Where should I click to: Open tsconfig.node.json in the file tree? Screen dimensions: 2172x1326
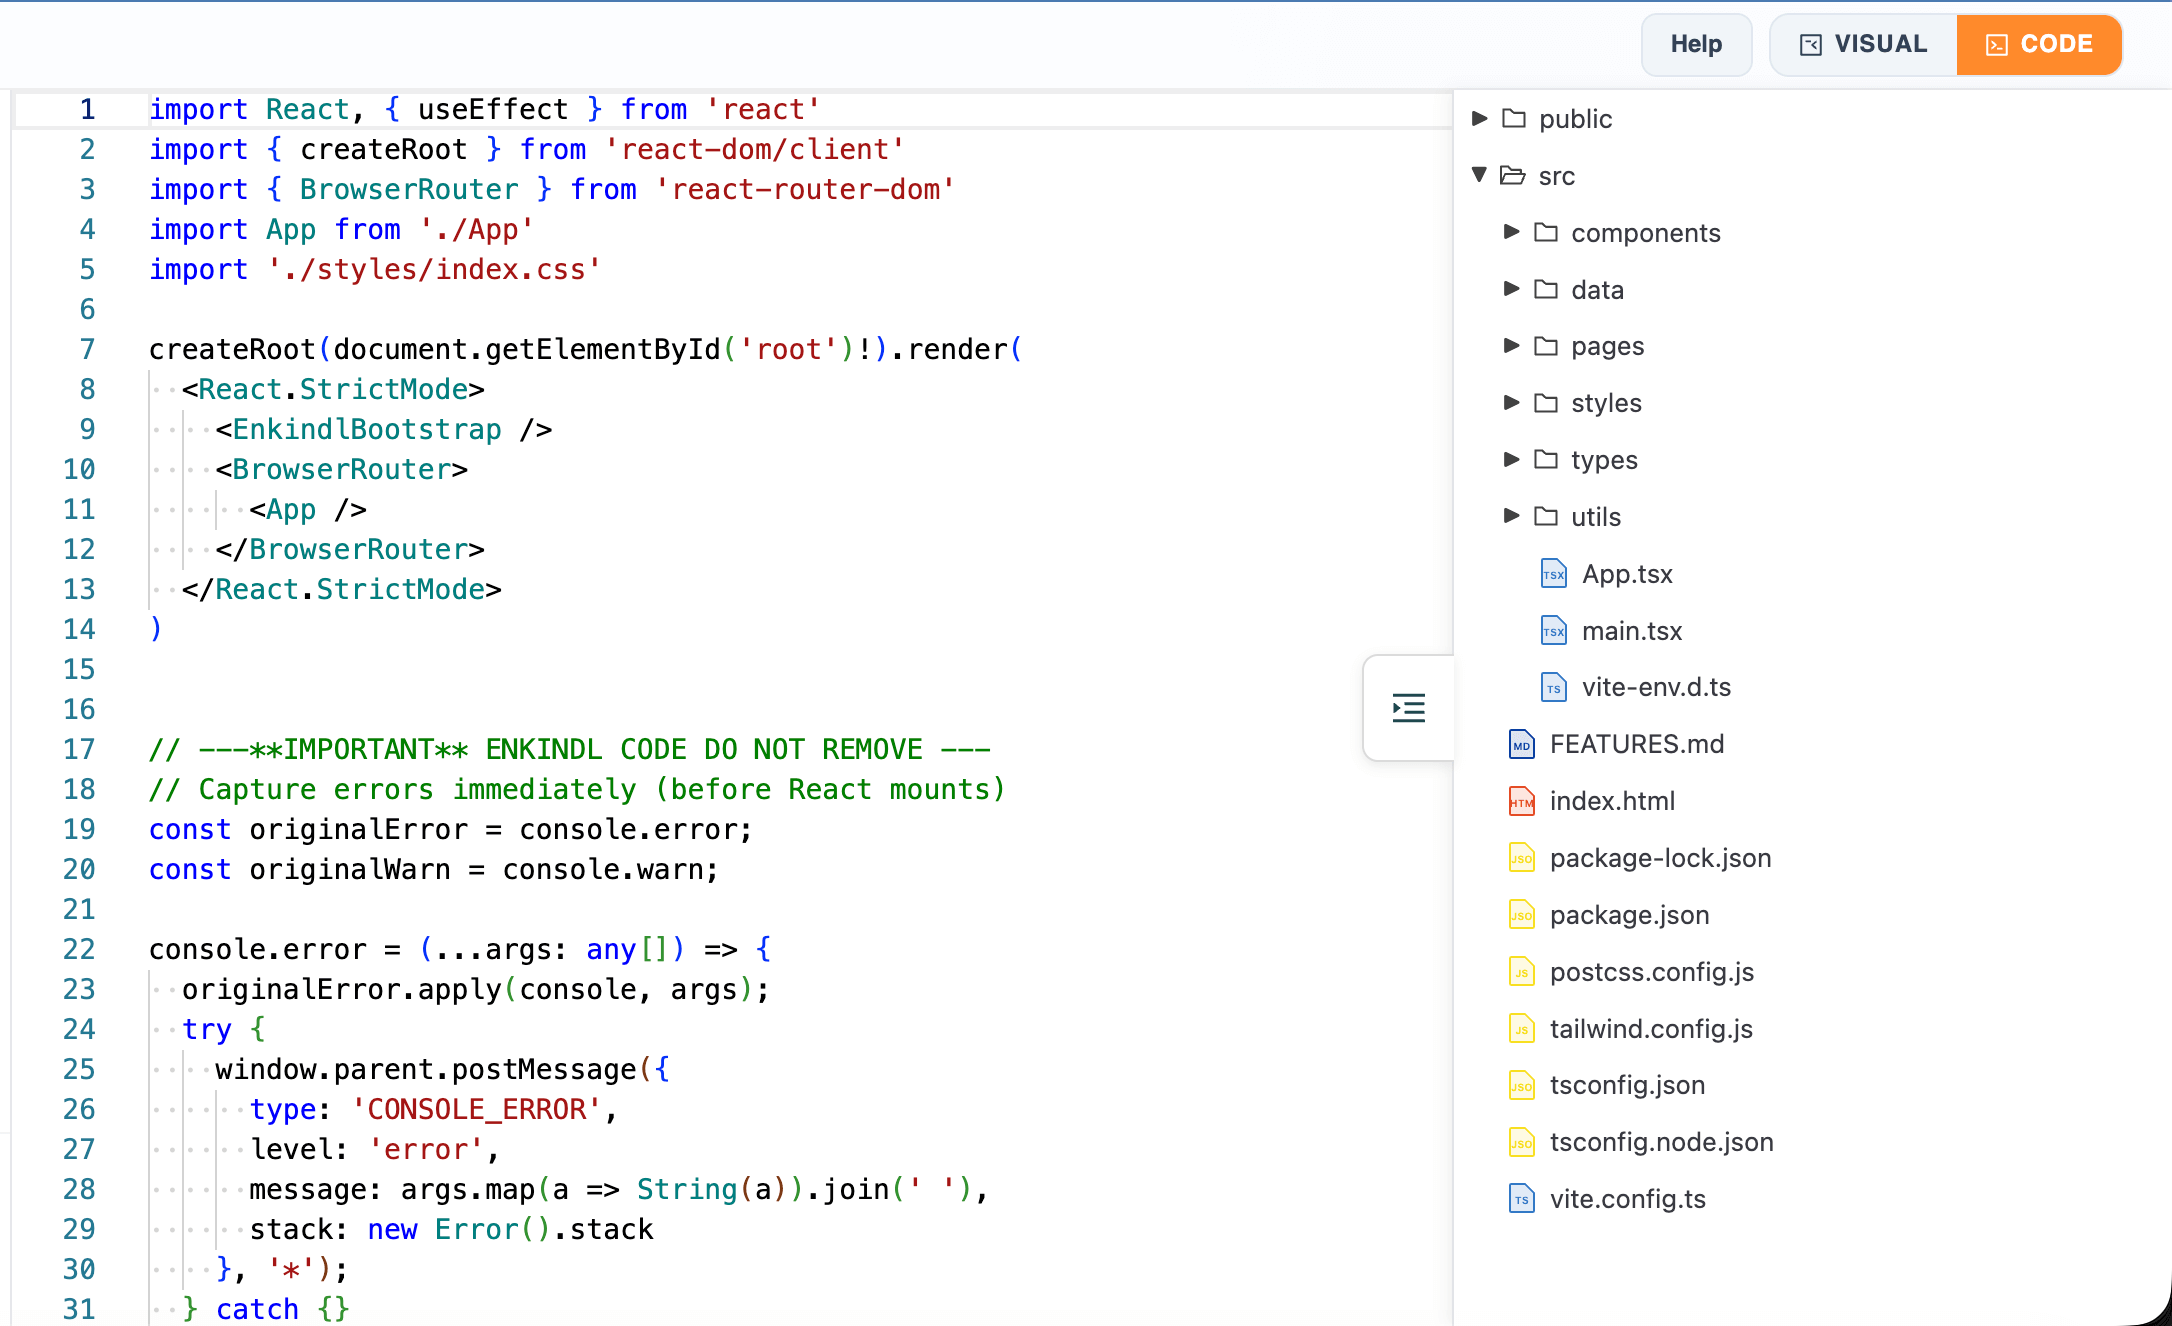tap(1661, 1142)
